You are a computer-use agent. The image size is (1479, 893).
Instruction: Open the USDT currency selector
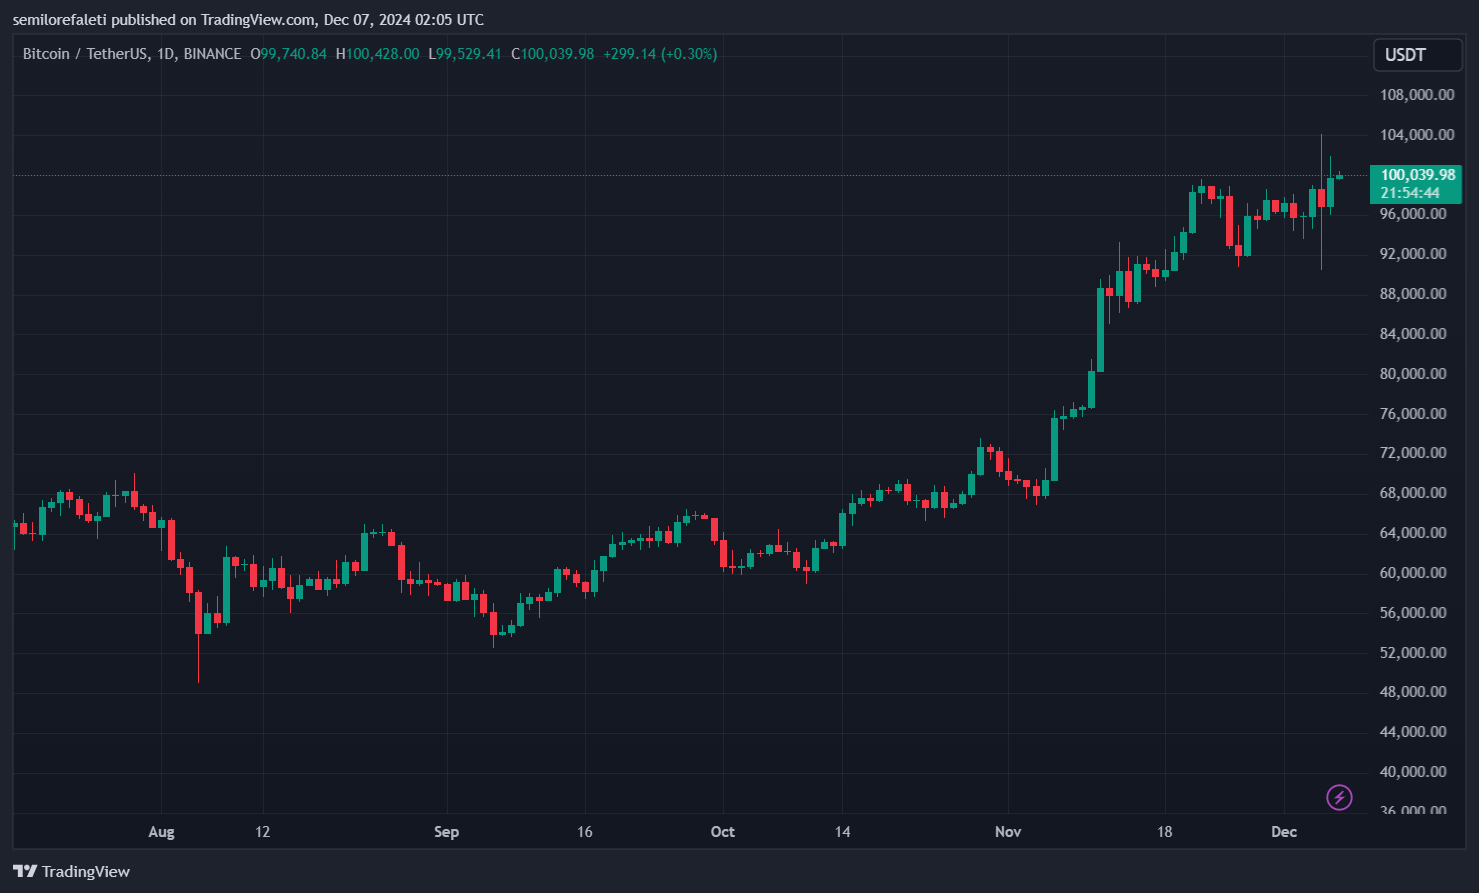[1418, 55]
